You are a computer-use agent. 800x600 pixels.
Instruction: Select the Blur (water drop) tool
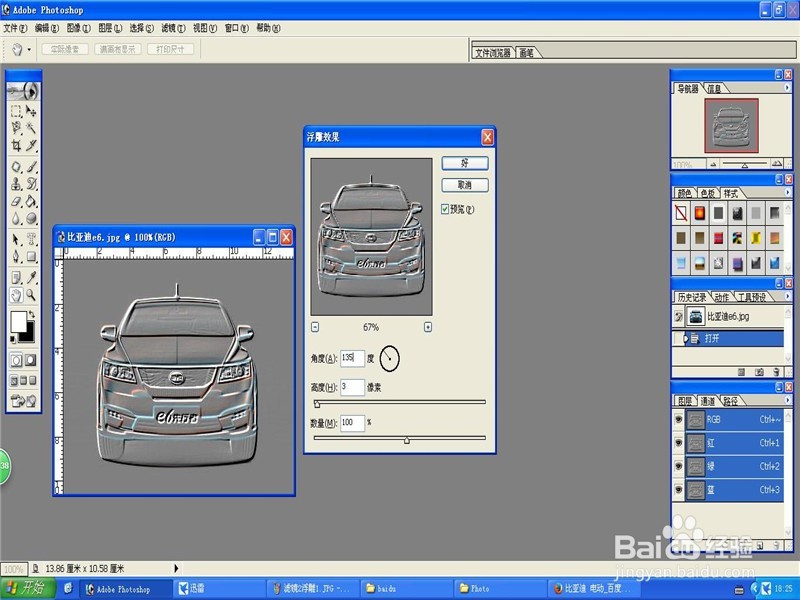[x=16, y=218]
